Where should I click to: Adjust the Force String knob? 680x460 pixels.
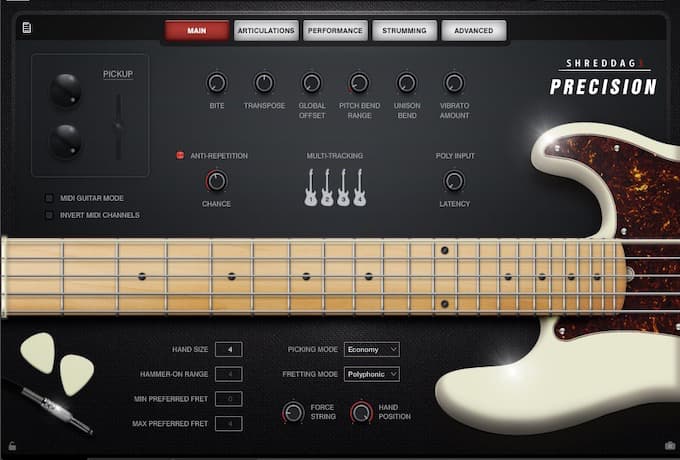click(293, 412)
